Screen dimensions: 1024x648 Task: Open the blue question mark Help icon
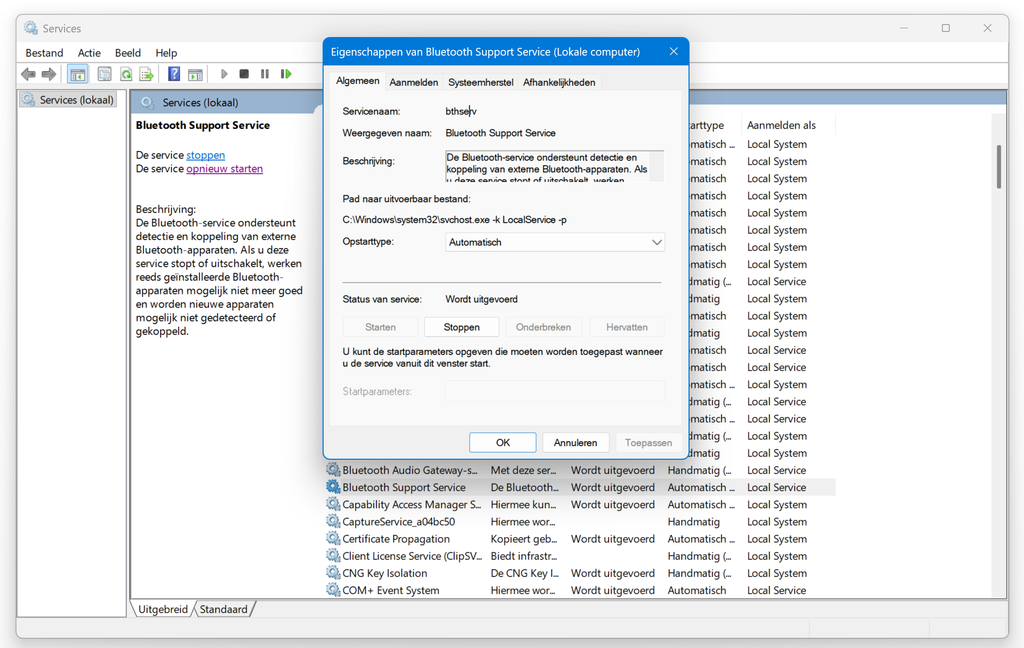[x=174, y=74]
